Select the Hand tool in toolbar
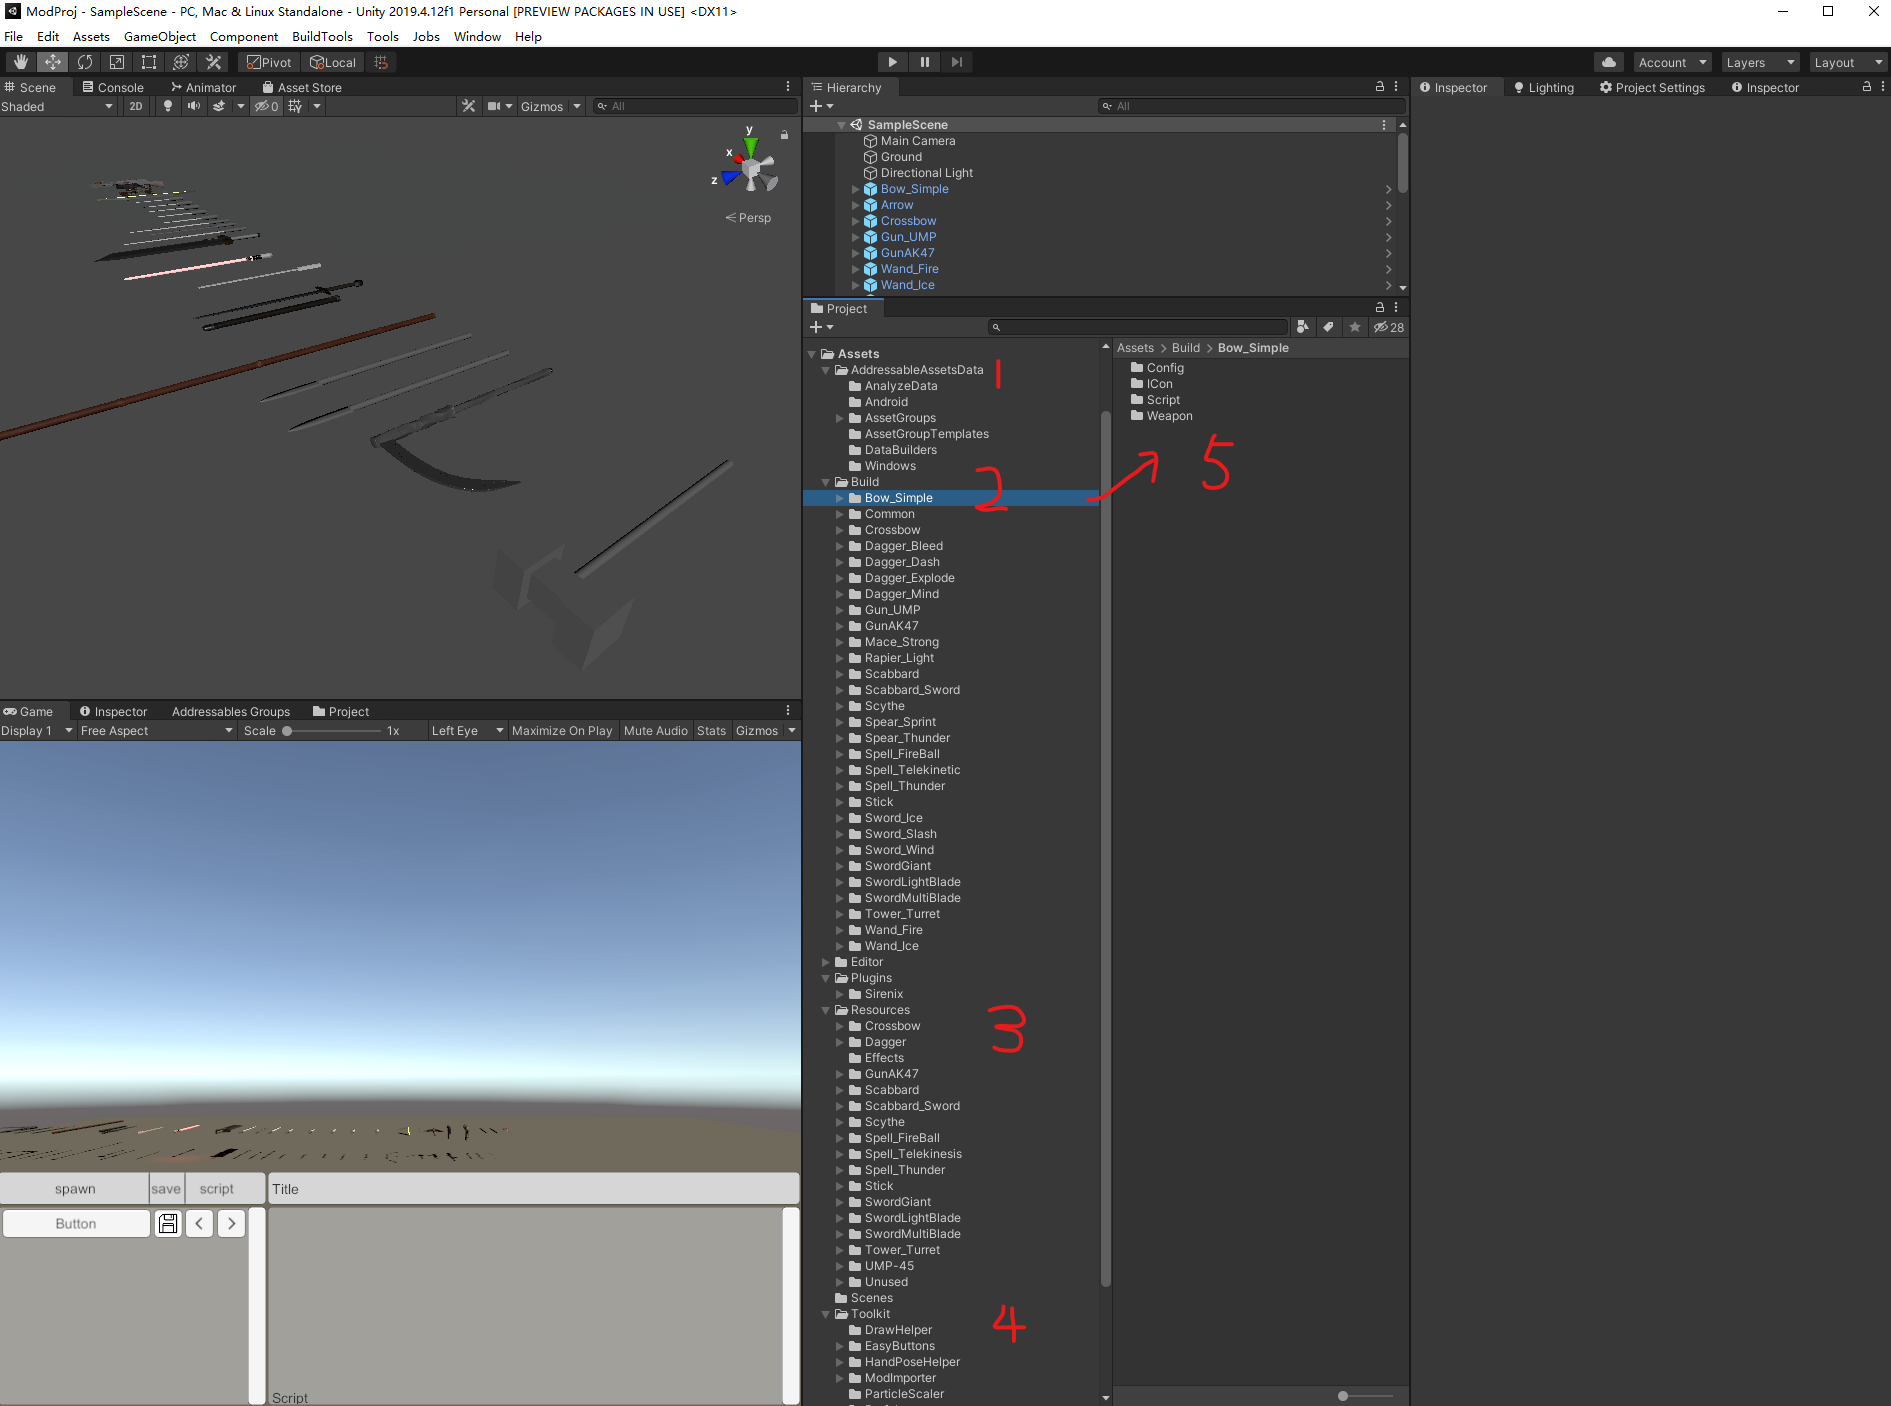This screenshot has width=1891, height=1406. [x=20, y=62]
